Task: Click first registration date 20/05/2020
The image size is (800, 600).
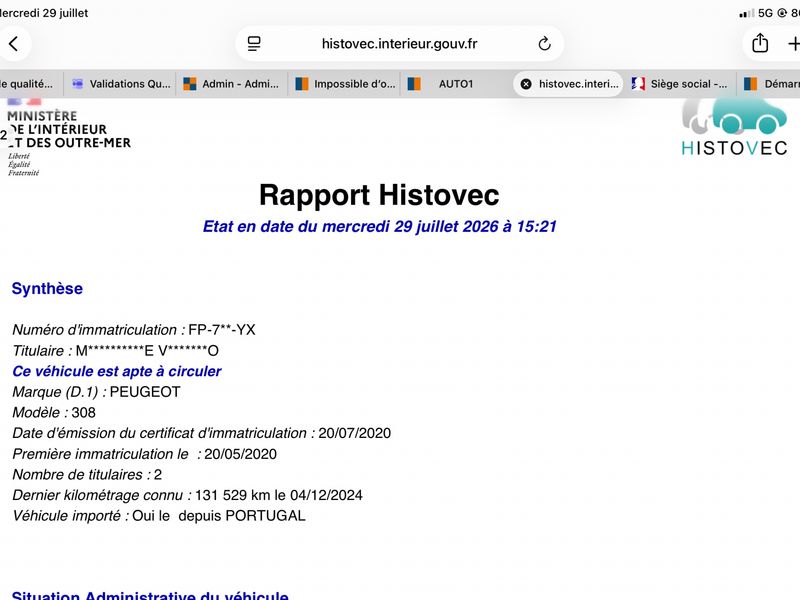Action: (240, 454)
